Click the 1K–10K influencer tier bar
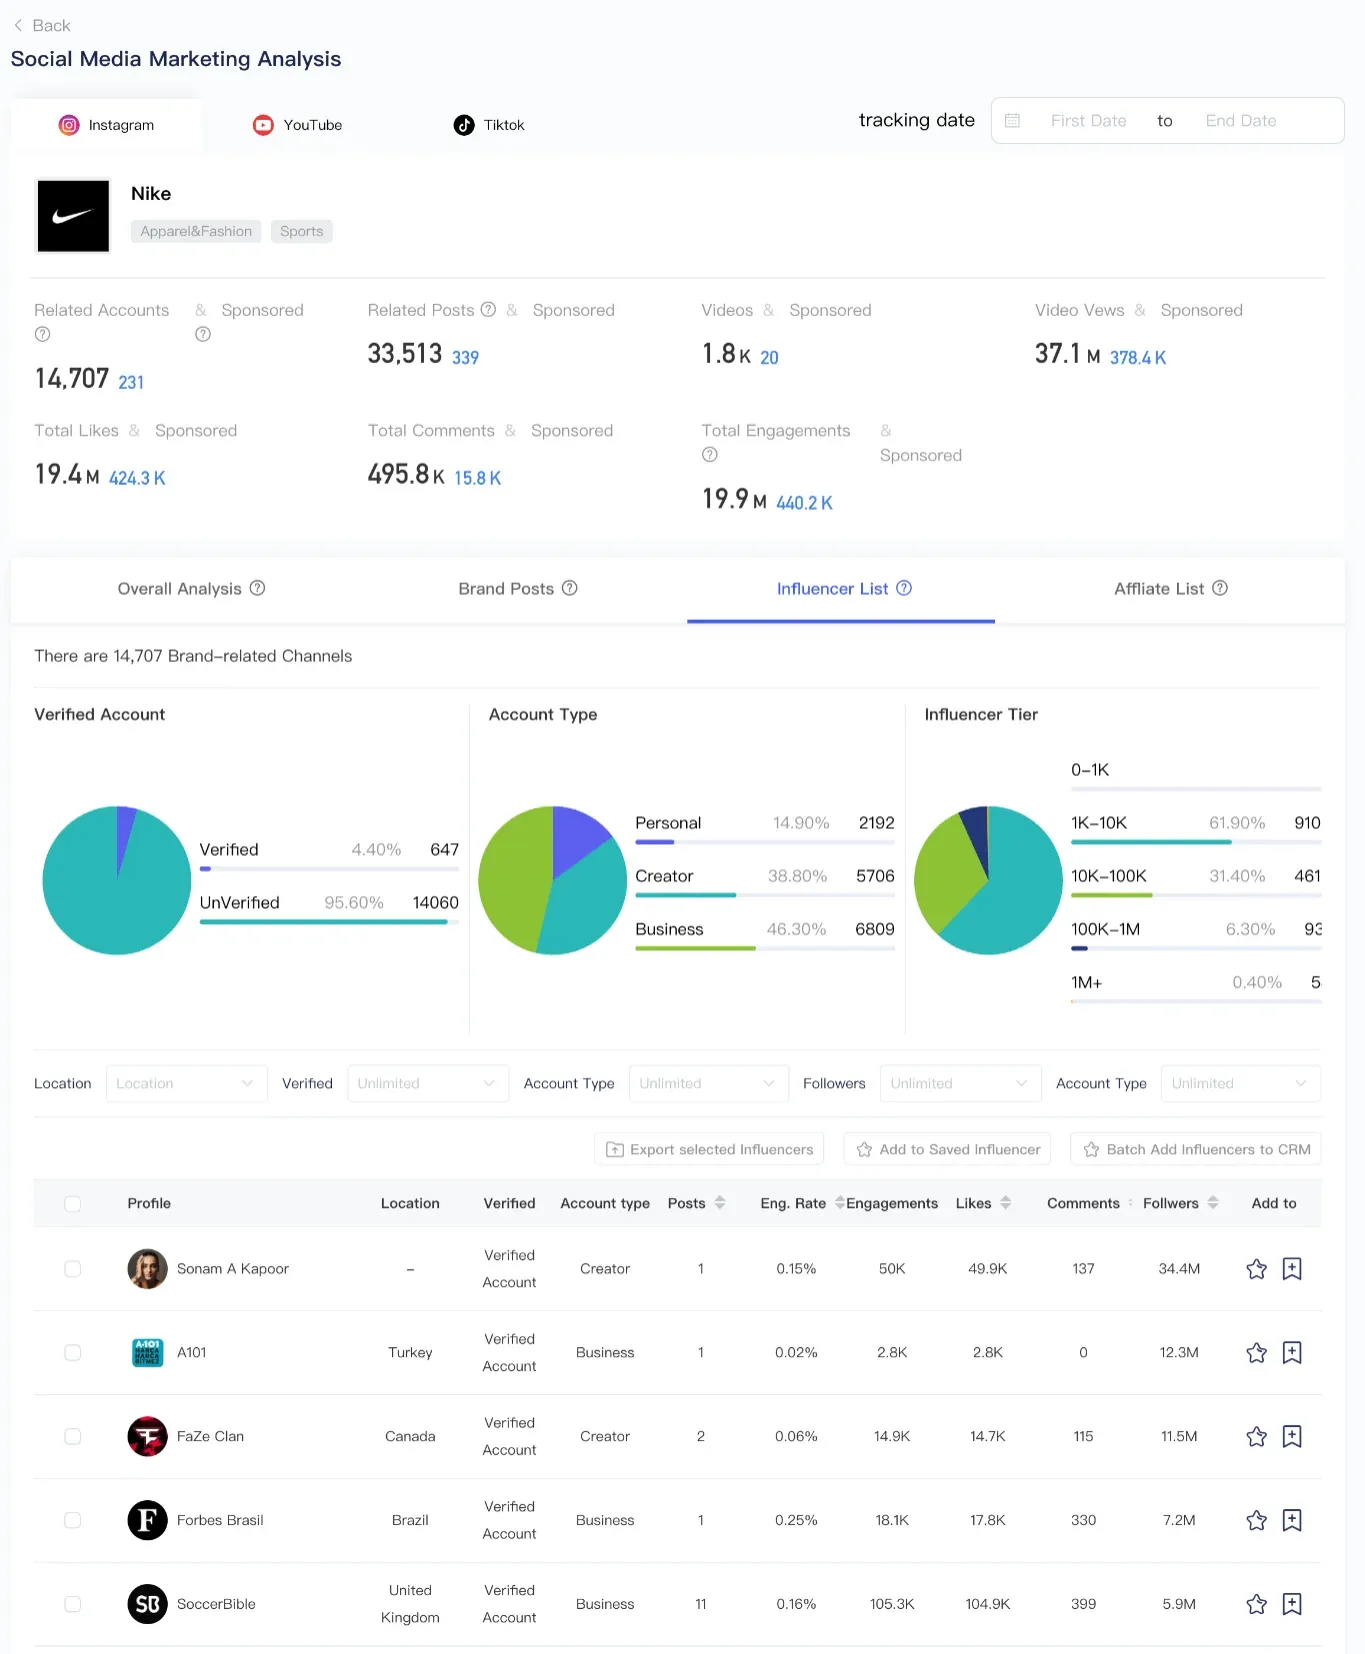The width and height of the screenshot is (1365, 1654). tap(1196, 842)
